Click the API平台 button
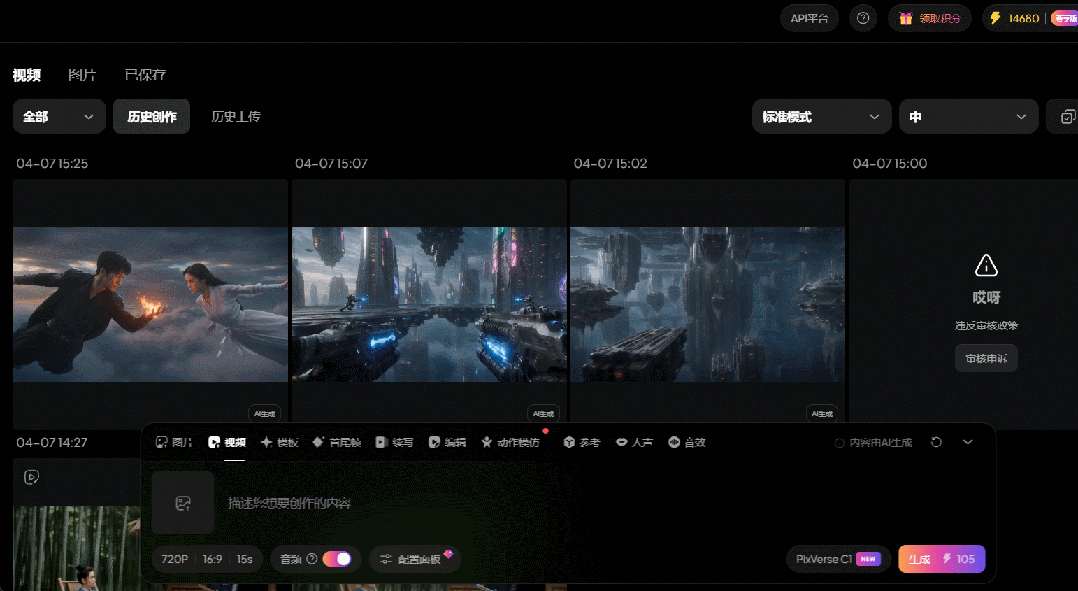The image size is (1078, 591). click(809, 19)
